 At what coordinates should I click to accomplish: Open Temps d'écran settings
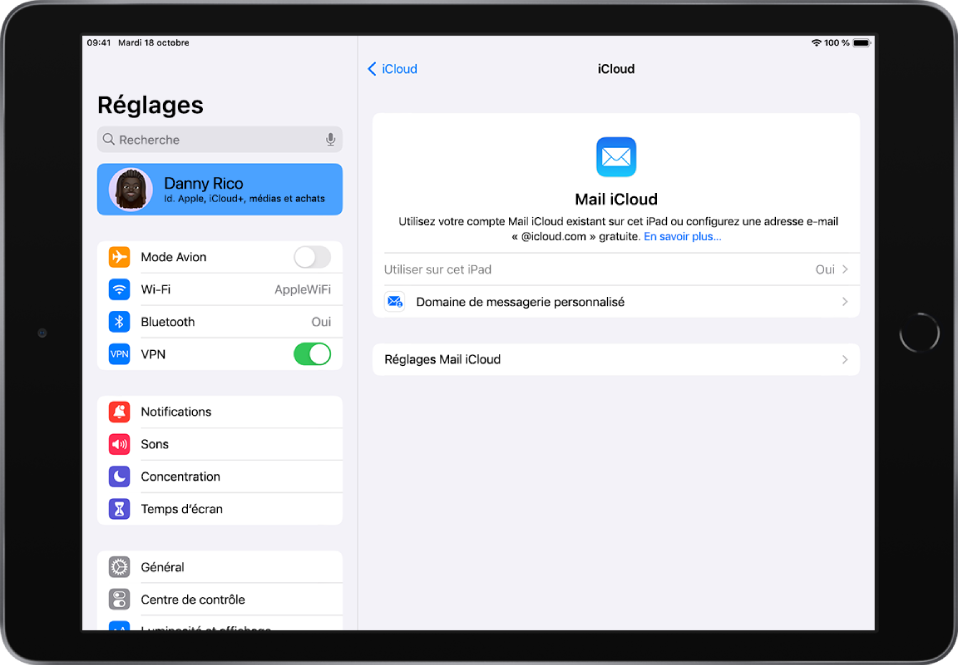[220, 509]
